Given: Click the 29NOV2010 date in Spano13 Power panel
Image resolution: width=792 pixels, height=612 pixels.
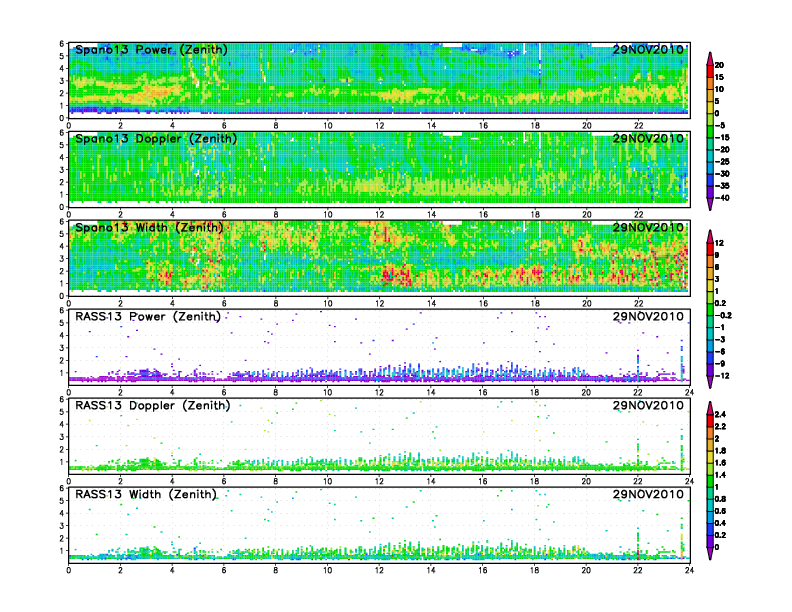Looking at the screenshot, I should 648,49.
